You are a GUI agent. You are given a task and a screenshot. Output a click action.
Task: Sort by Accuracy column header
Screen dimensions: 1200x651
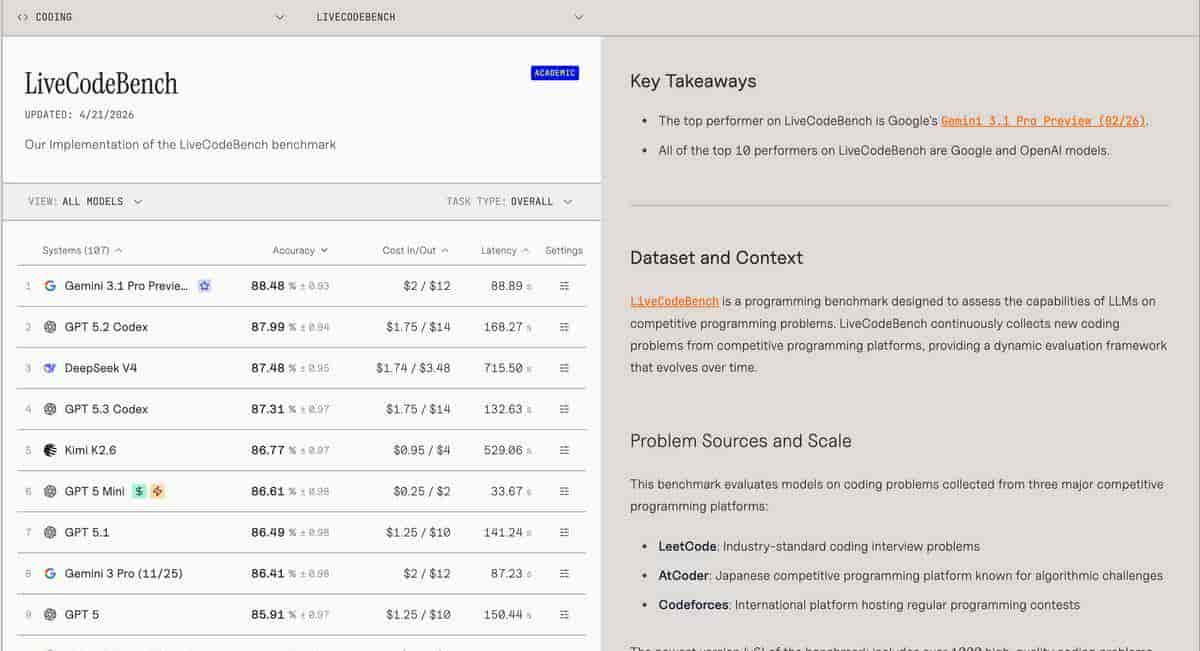pyautogui.click(x=300, y=250)
